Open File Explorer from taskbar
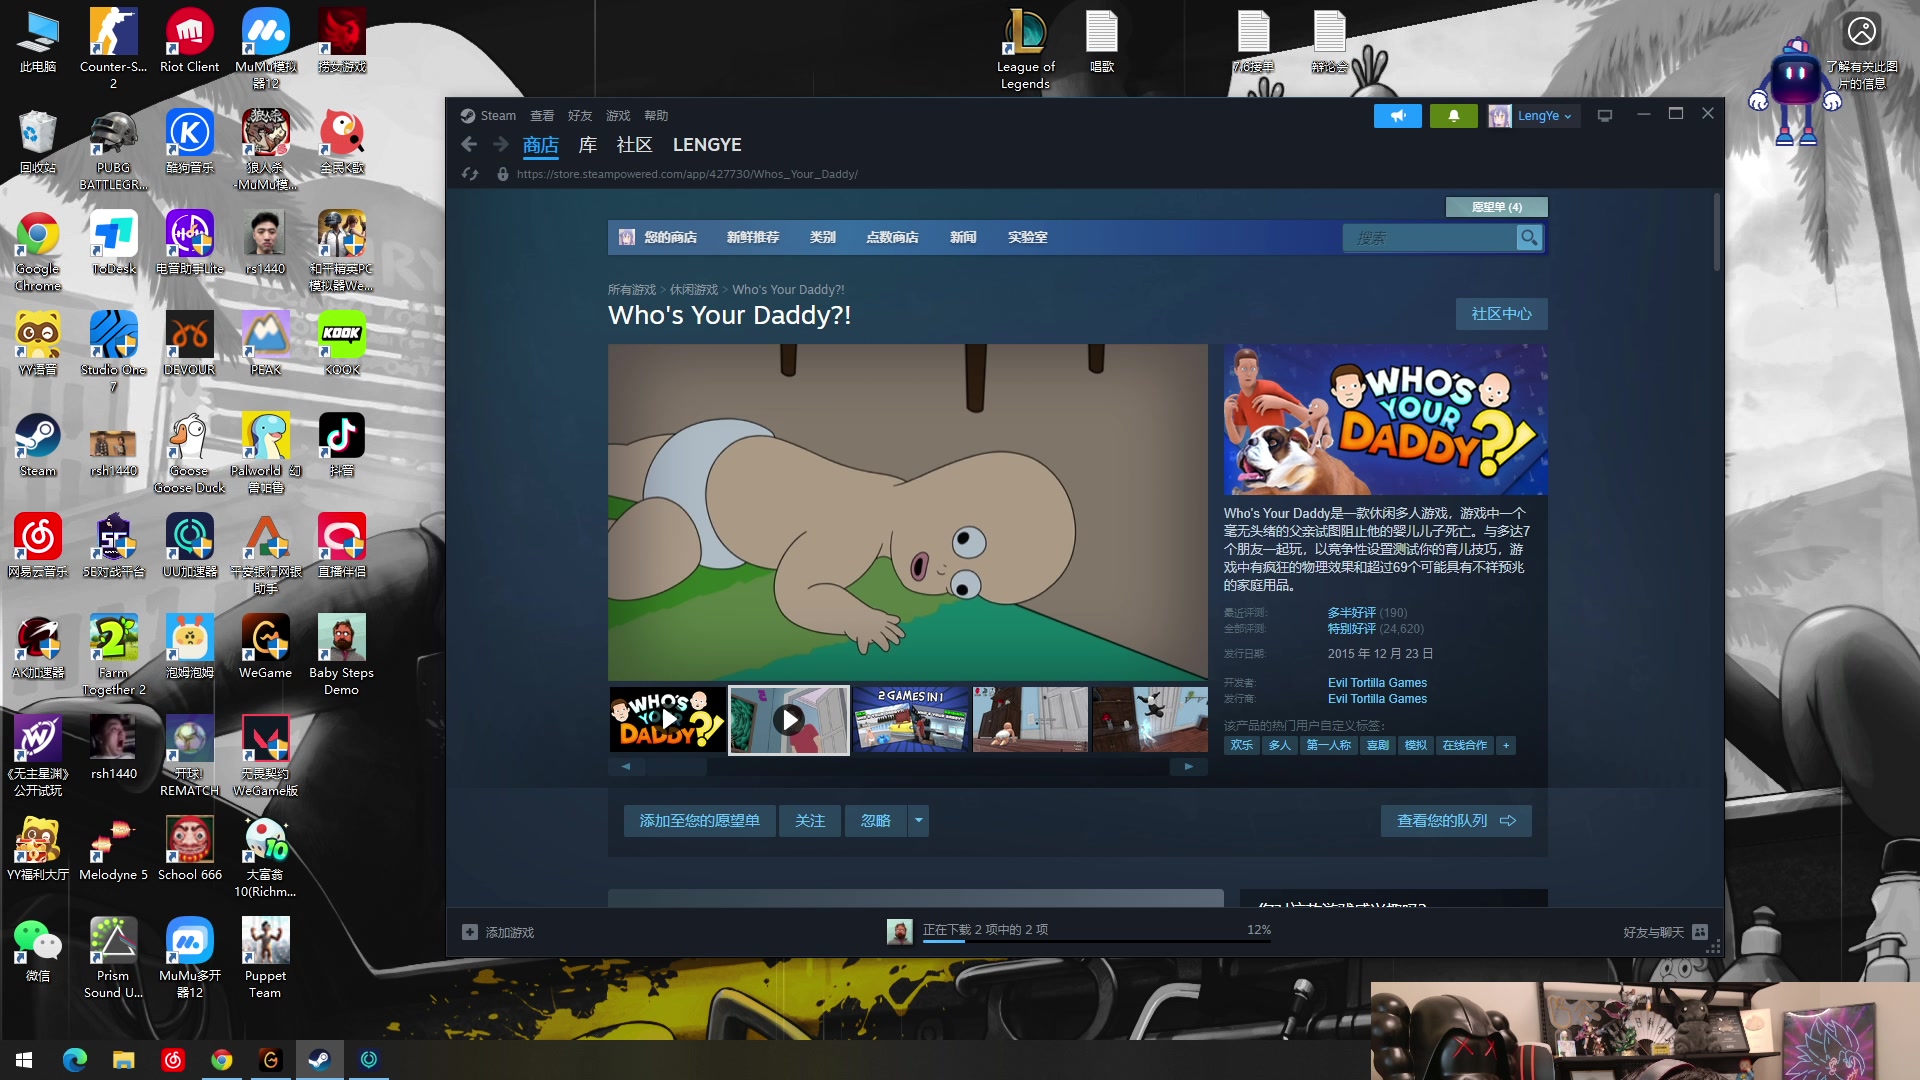Viewport: 1920px width, 1080px height. coord(123,1060)
